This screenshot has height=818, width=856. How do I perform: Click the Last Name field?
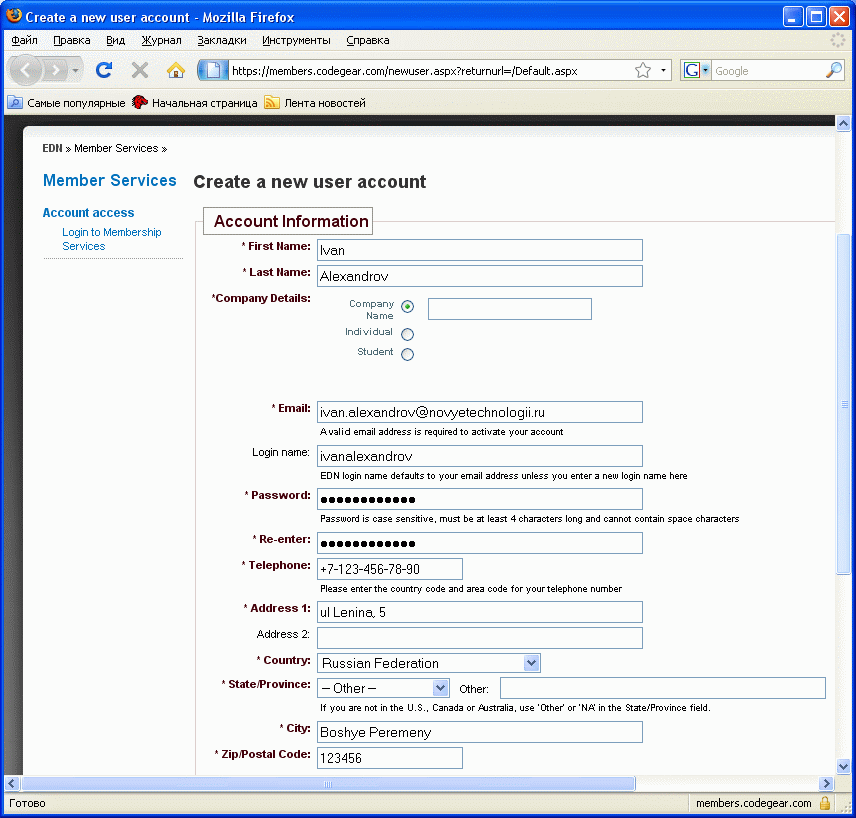[x=479, y=276]
